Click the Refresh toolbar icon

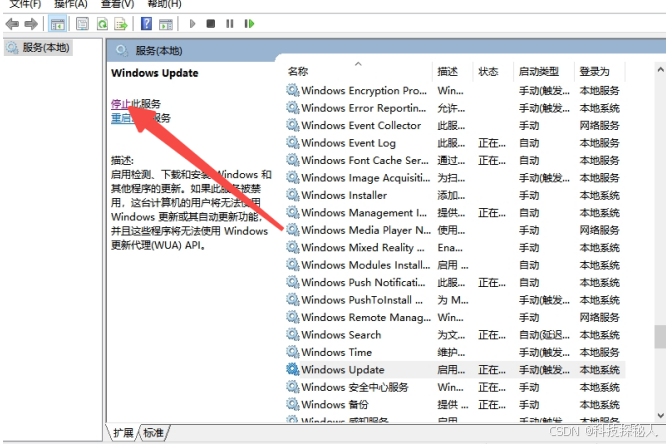(x=102, y=24)
